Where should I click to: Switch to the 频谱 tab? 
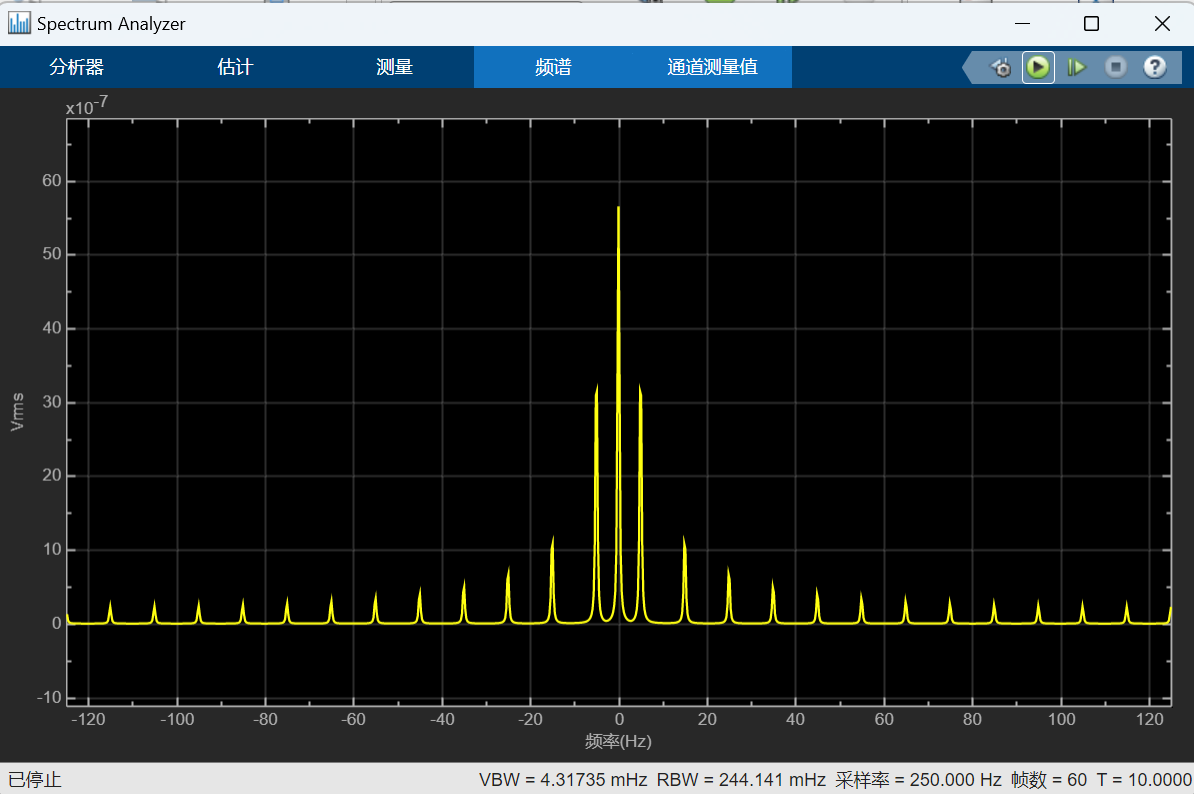(x=553, y=67)
